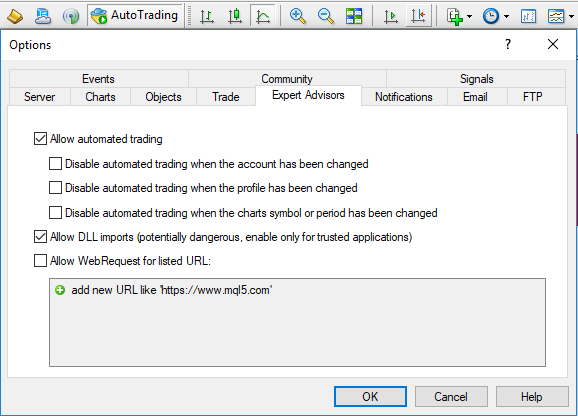Open the periods clock icon
The height and width of the screenshot is (416, 578).
tap(491, 16)
